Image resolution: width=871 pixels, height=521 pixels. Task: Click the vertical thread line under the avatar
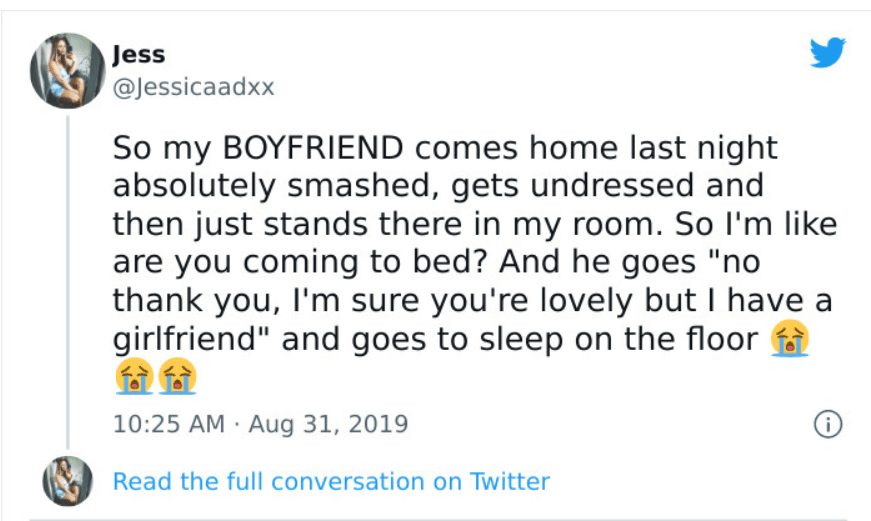68,280
